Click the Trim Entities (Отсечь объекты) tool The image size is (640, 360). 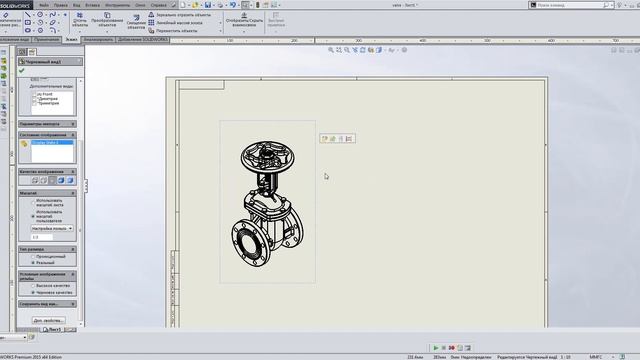(80, 20)
